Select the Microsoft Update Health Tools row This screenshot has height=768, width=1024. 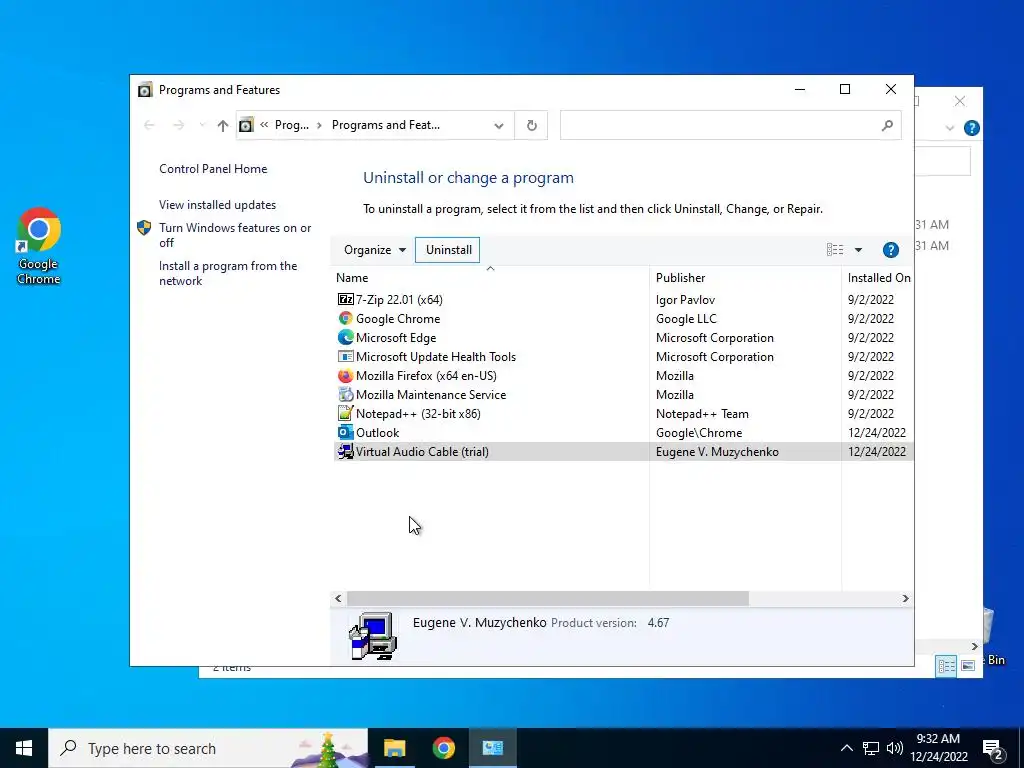(x=623, y=357)
